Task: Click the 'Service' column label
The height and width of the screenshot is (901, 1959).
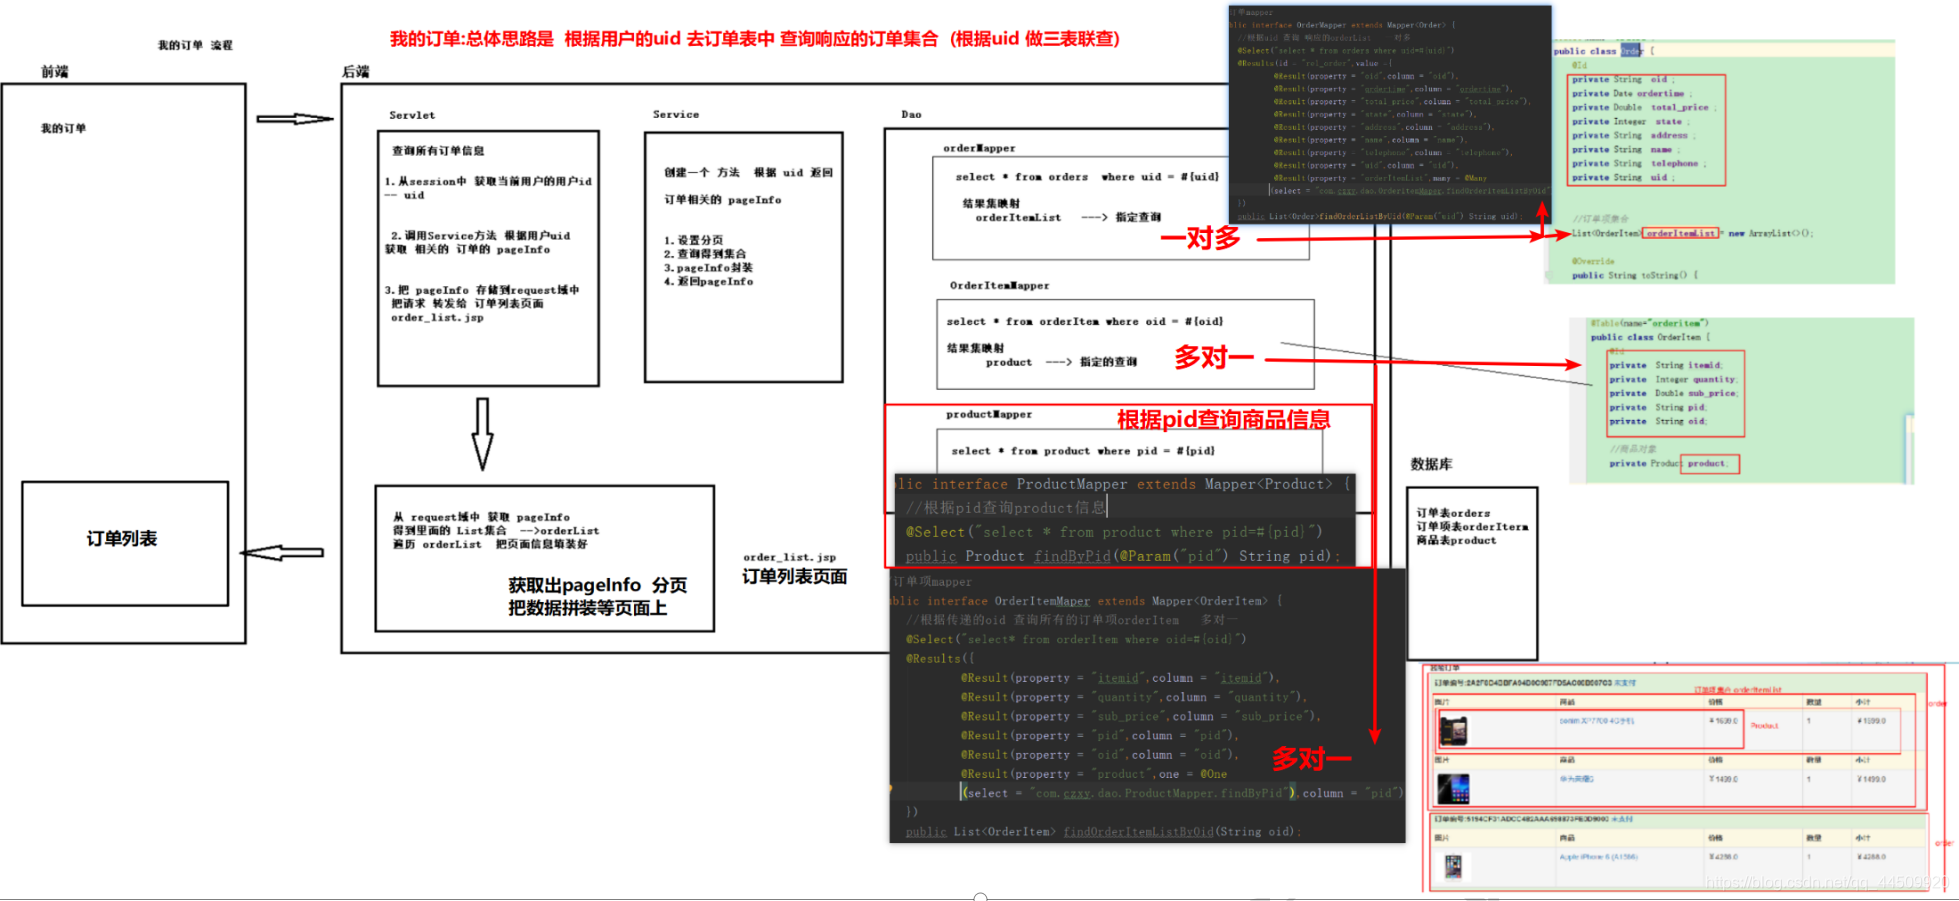Action: pyautogui.click(x=676, y=114)
